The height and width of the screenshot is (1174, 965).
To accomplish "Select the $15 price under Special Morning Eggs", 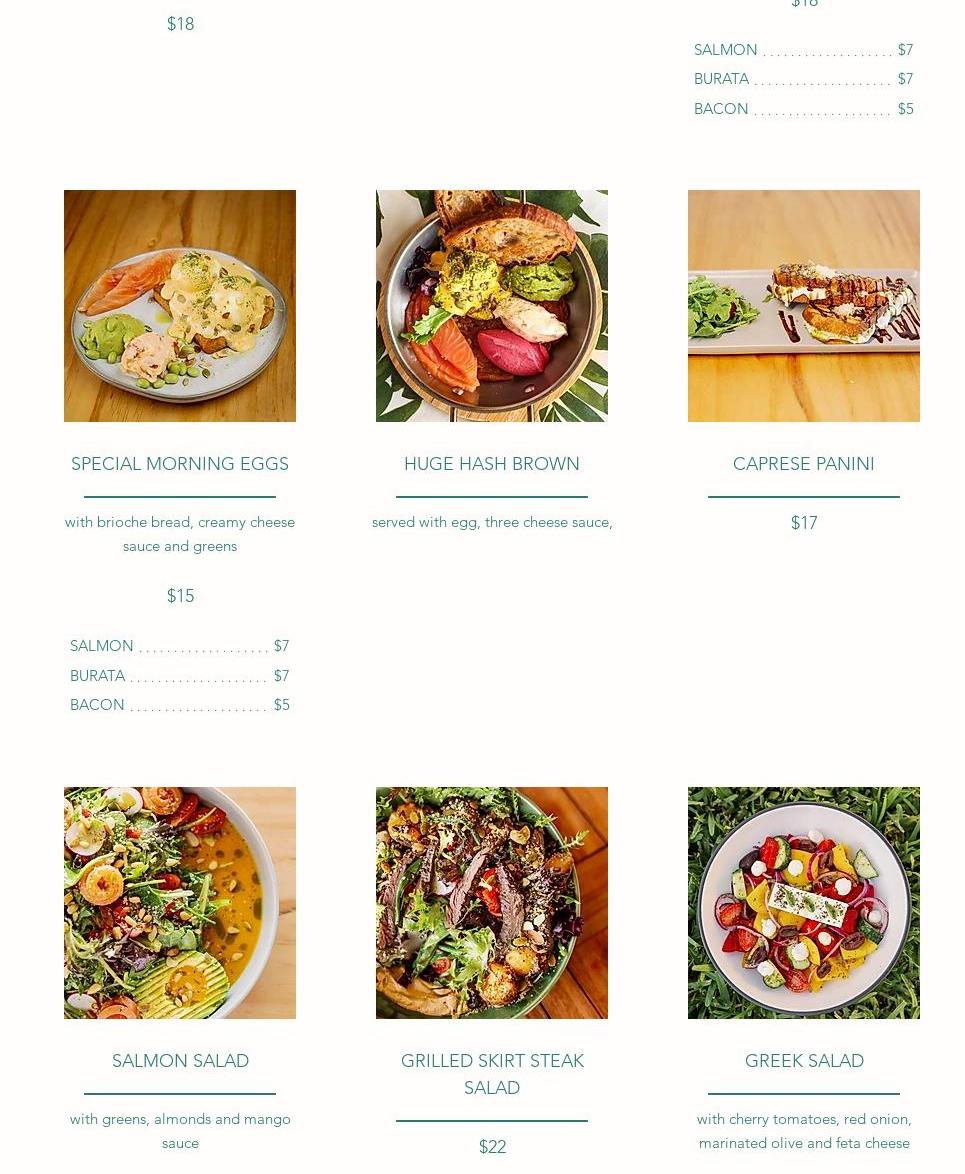I will click(180, 595).
